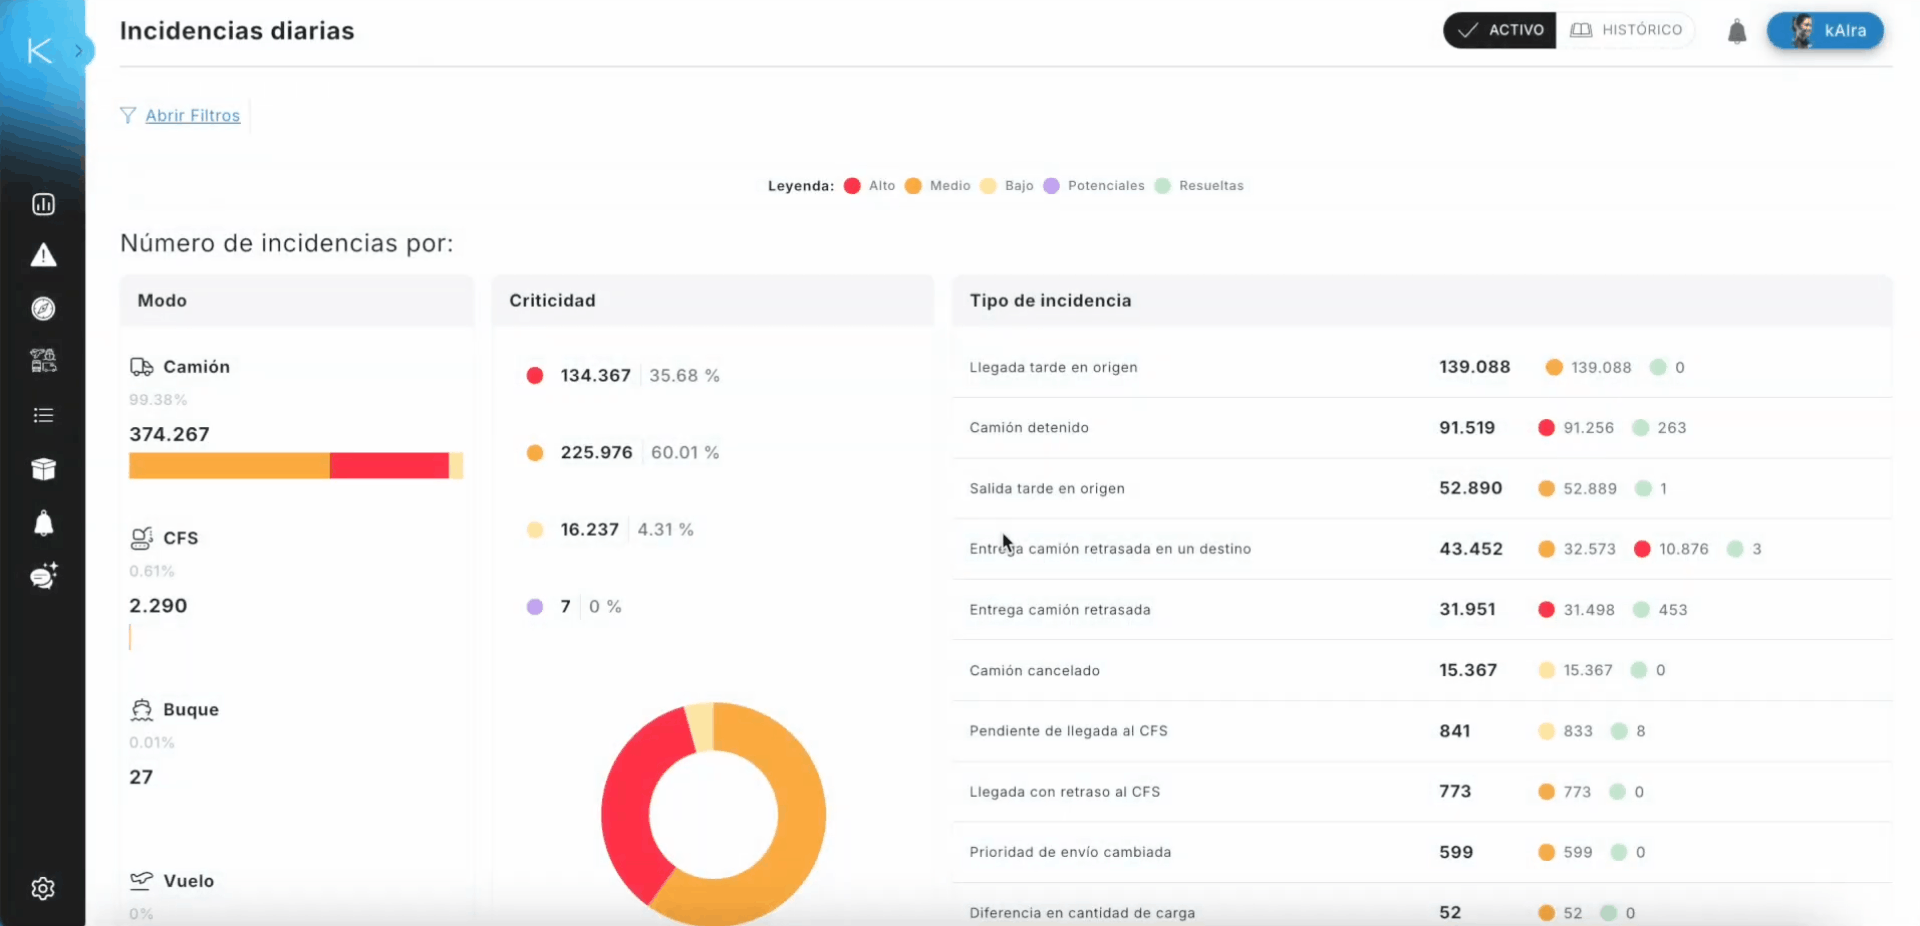Click the Camión total 374.267
Viewport: 1920px width, 926px height.
coord(169,434)
